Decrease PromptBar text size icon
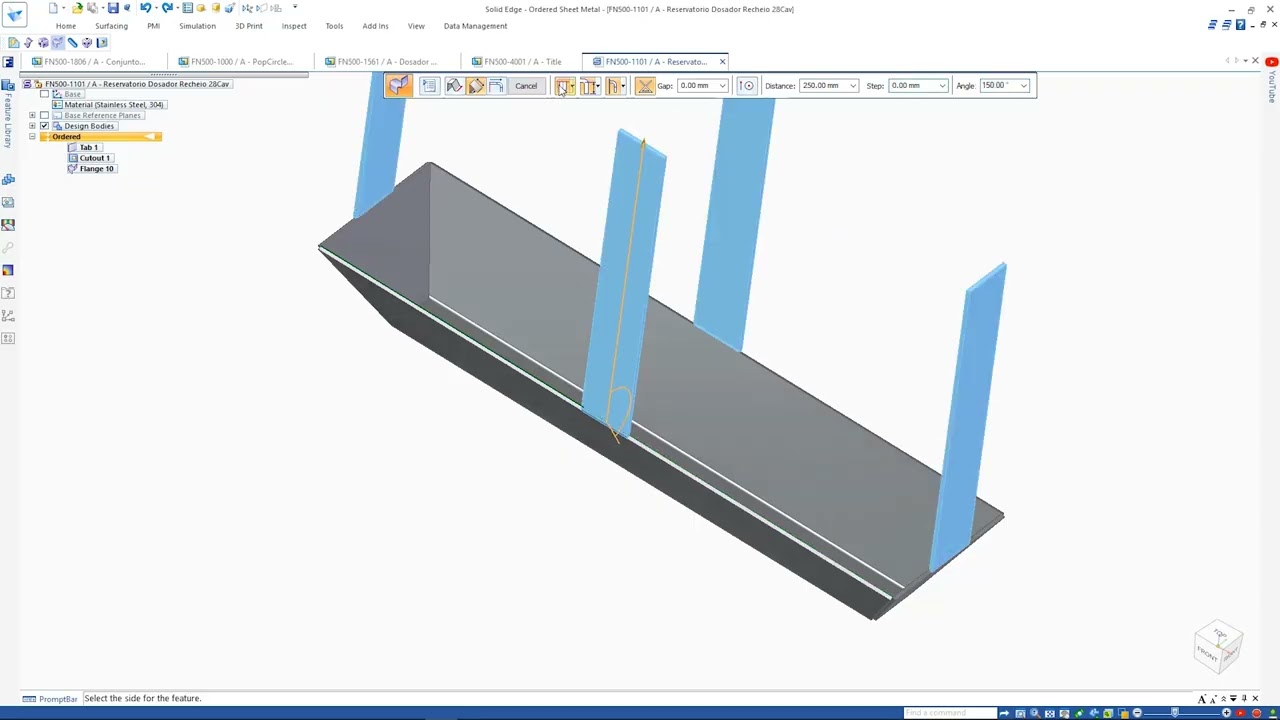The image size is (1280, 720). pyautogui.click(x=1213, y=699)
